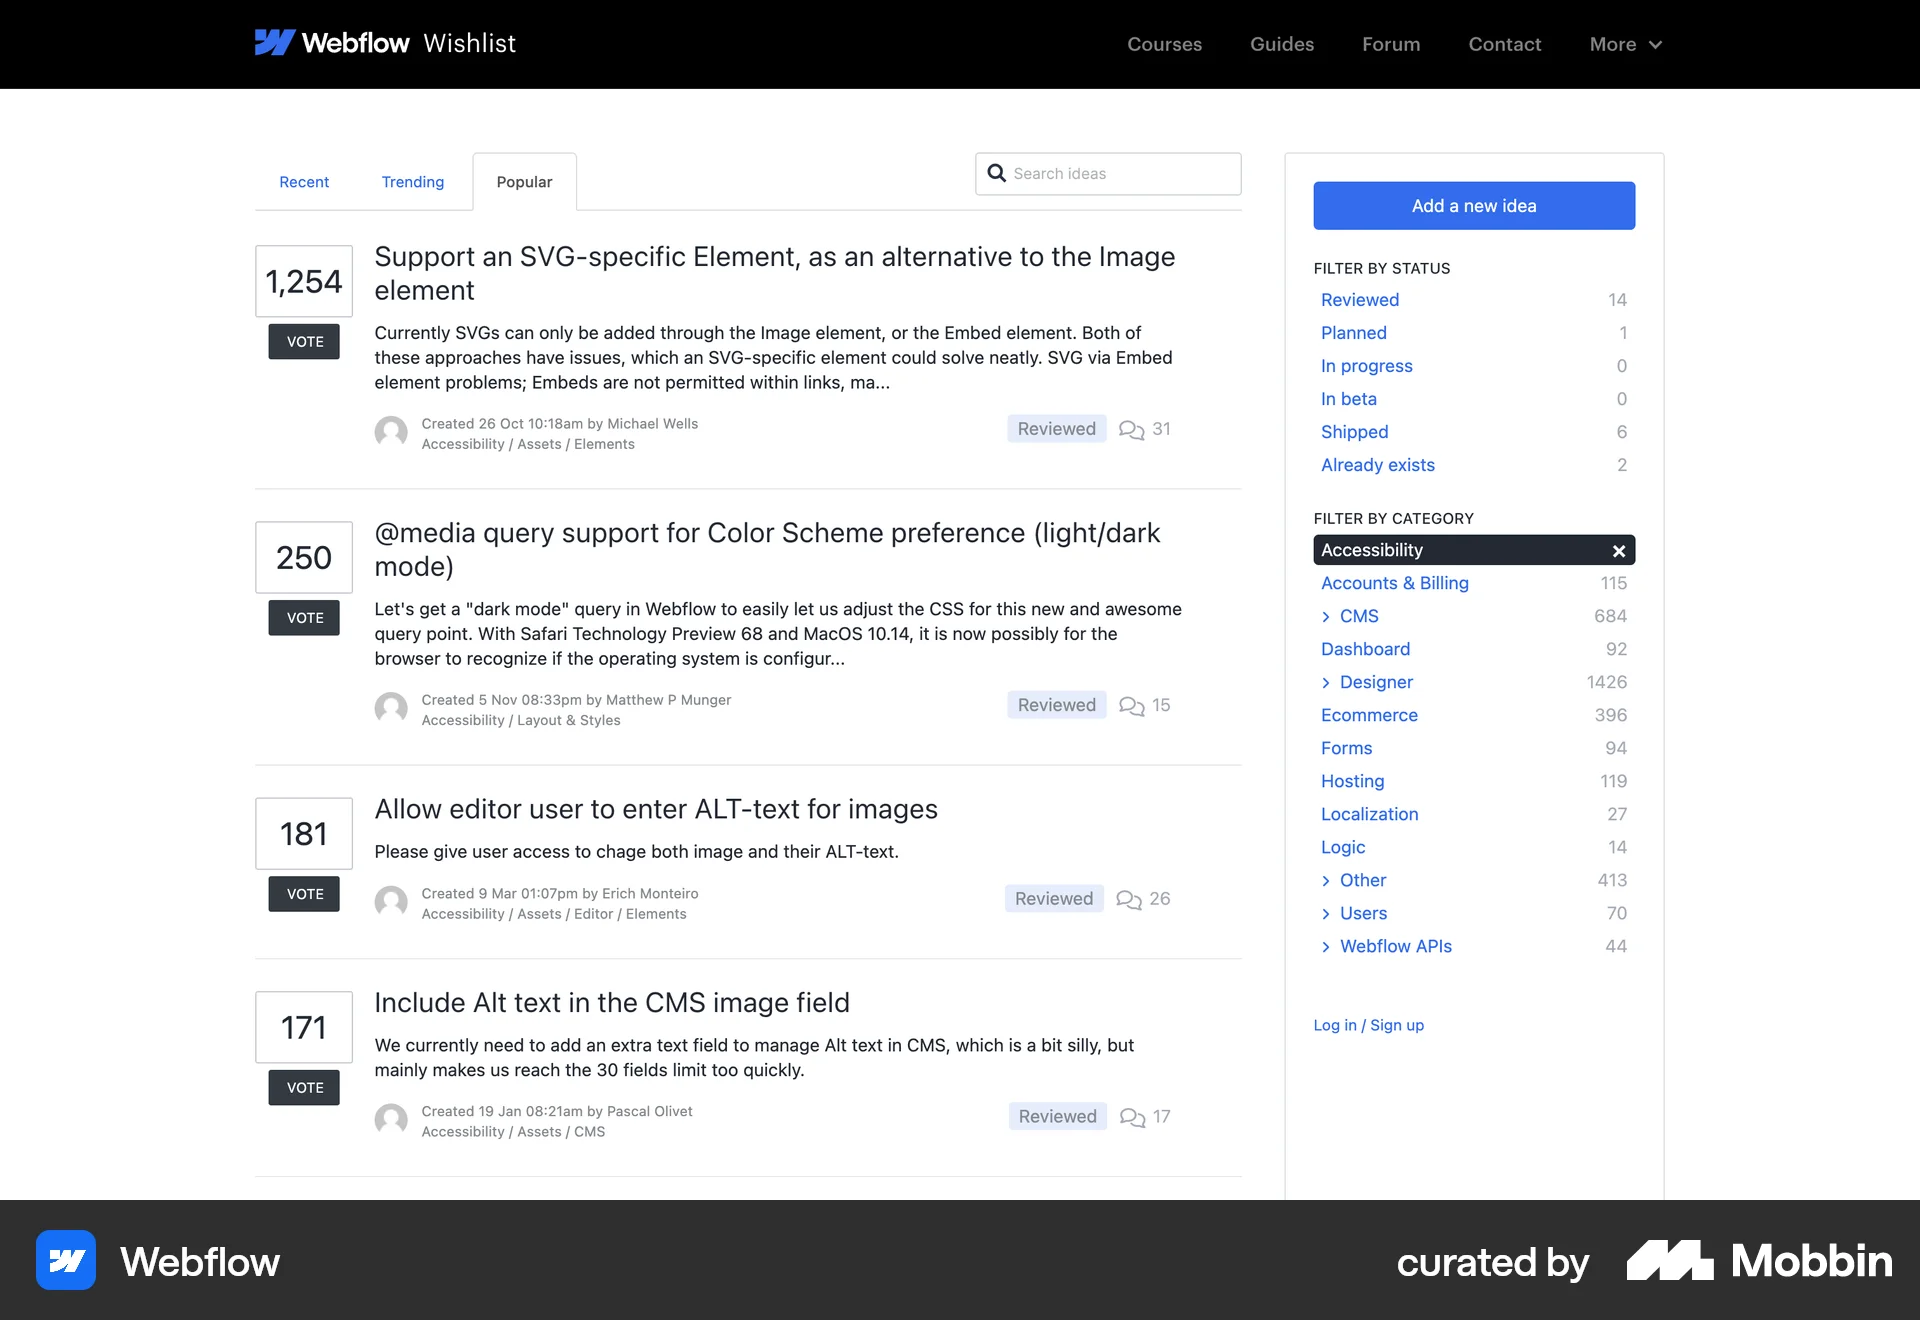The image size is (1920, 1320).
Task: Click the search magnifier icon
Action: tap(997, 173)
